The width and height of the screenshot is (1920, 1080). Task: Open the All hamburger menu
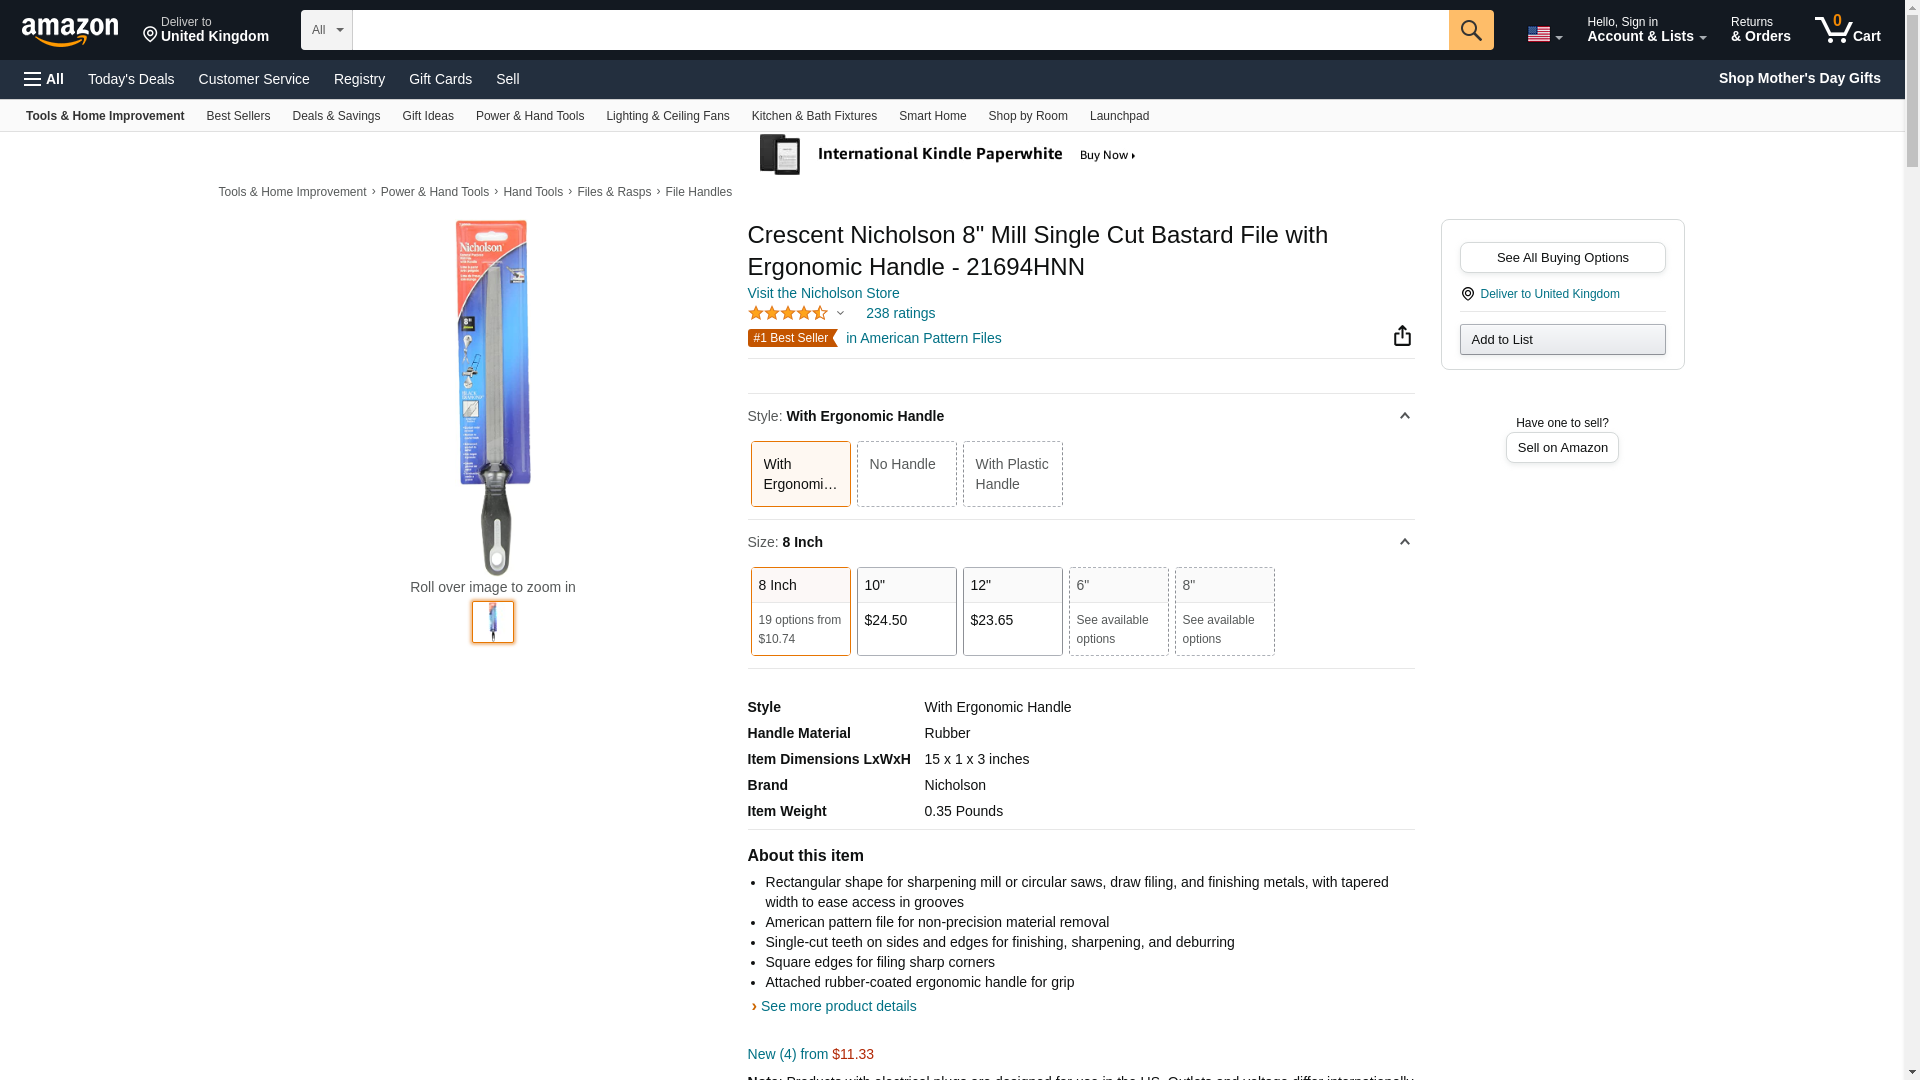(44, 79)
